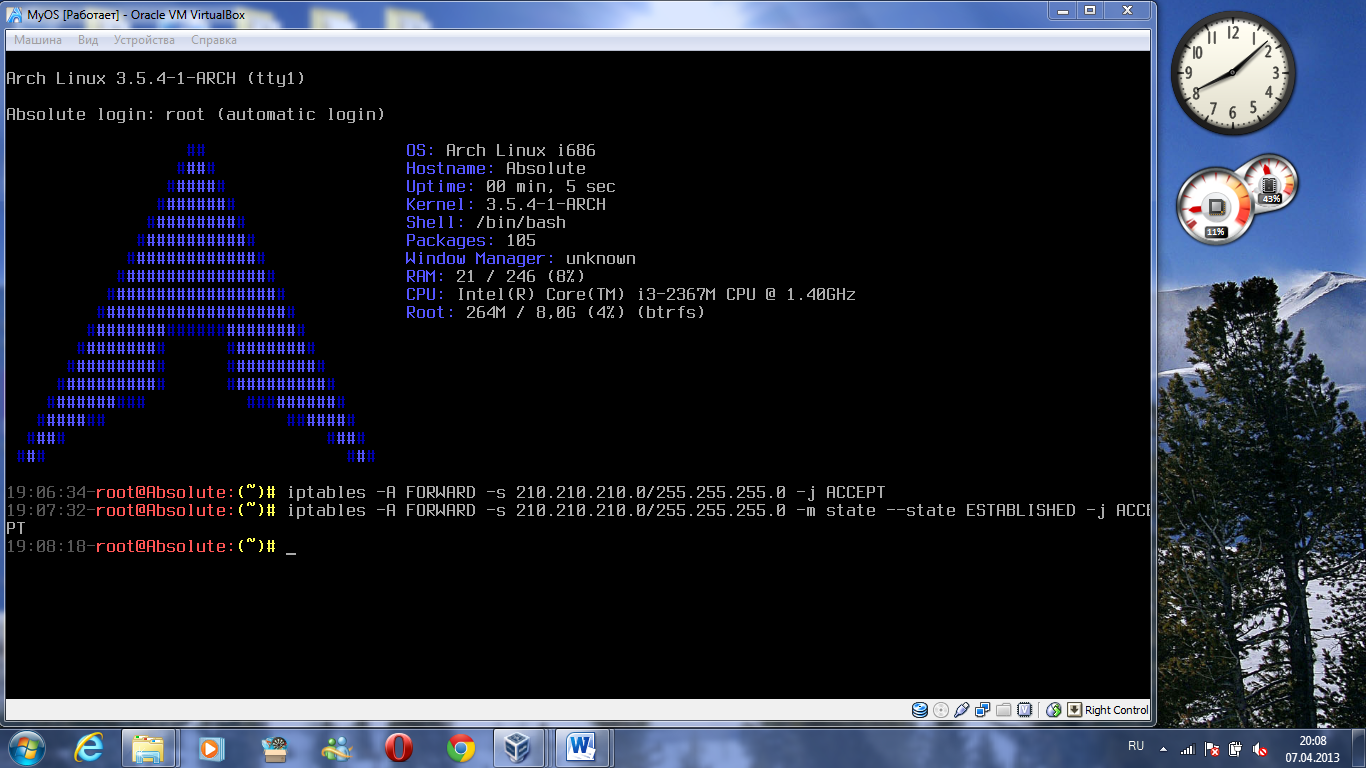
Task: Click the terminal prompt at 19:08:18
Action: pyautogui.click(x=151, y=547)
